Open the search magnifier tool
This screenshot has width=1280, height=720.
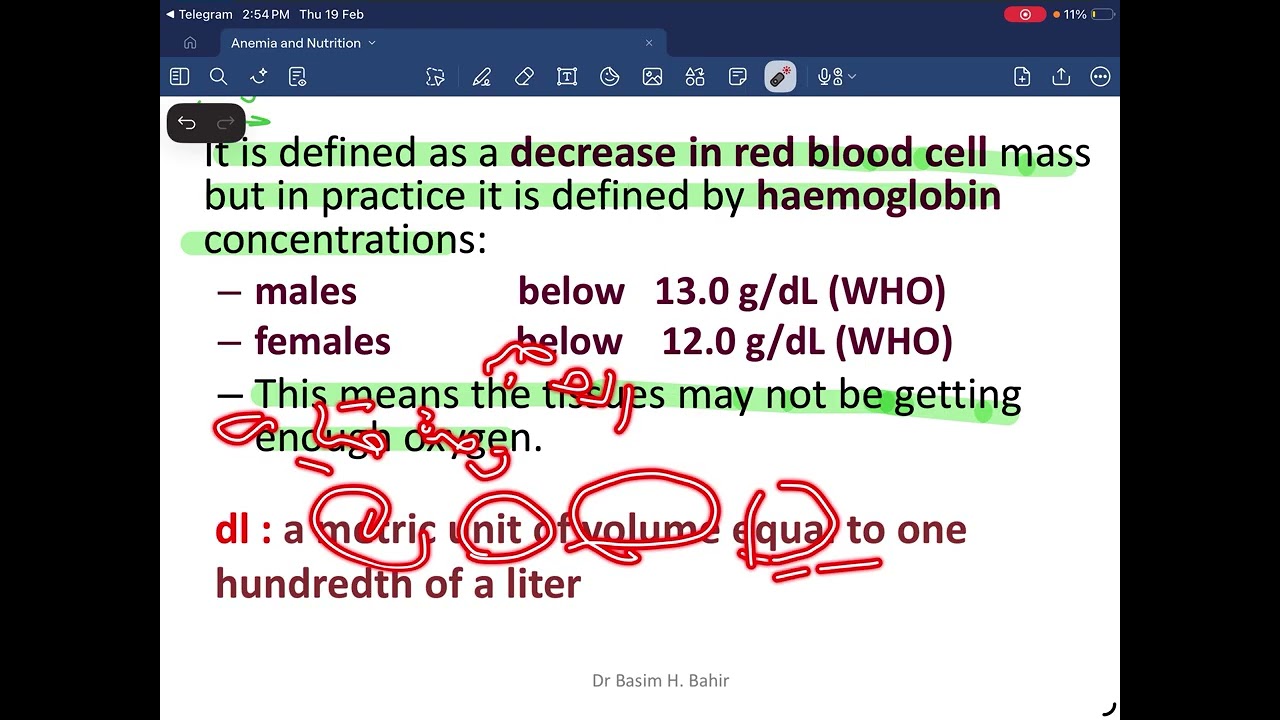[218, 77]
